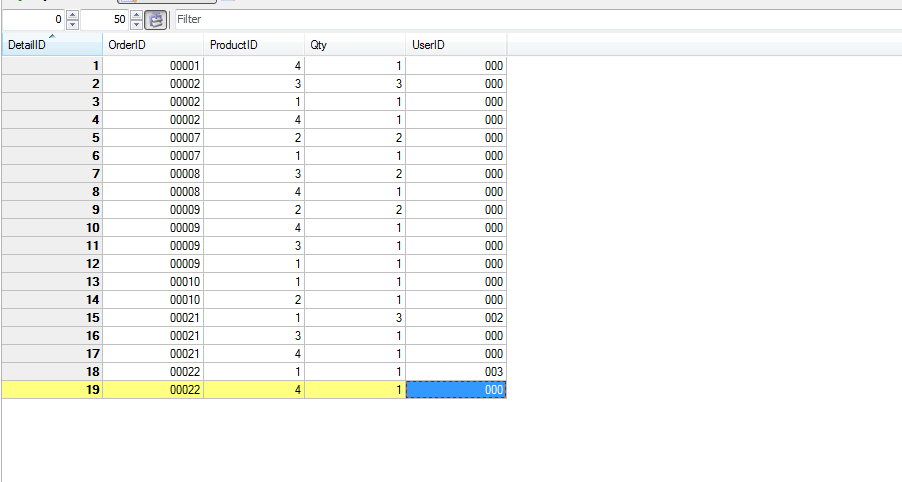Select OrderID cell 00021 in row 16
The image size is (902, 482).
(x=153, y=335)
